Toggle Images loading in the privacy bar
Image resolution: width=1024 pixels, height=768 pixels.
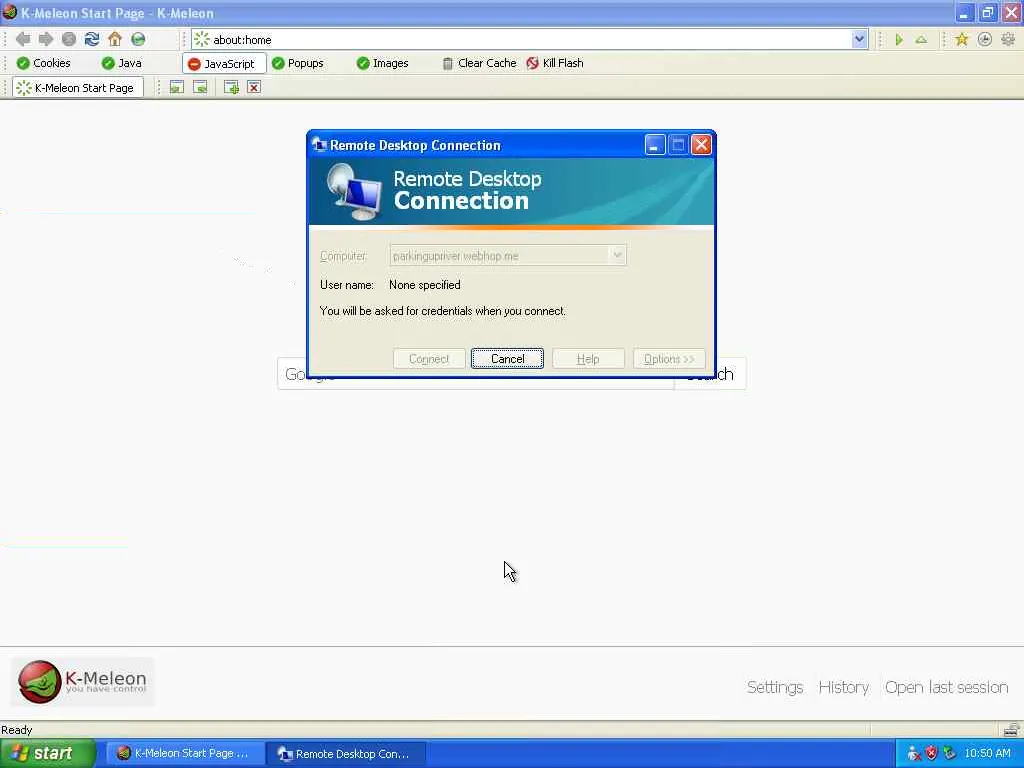383,63
